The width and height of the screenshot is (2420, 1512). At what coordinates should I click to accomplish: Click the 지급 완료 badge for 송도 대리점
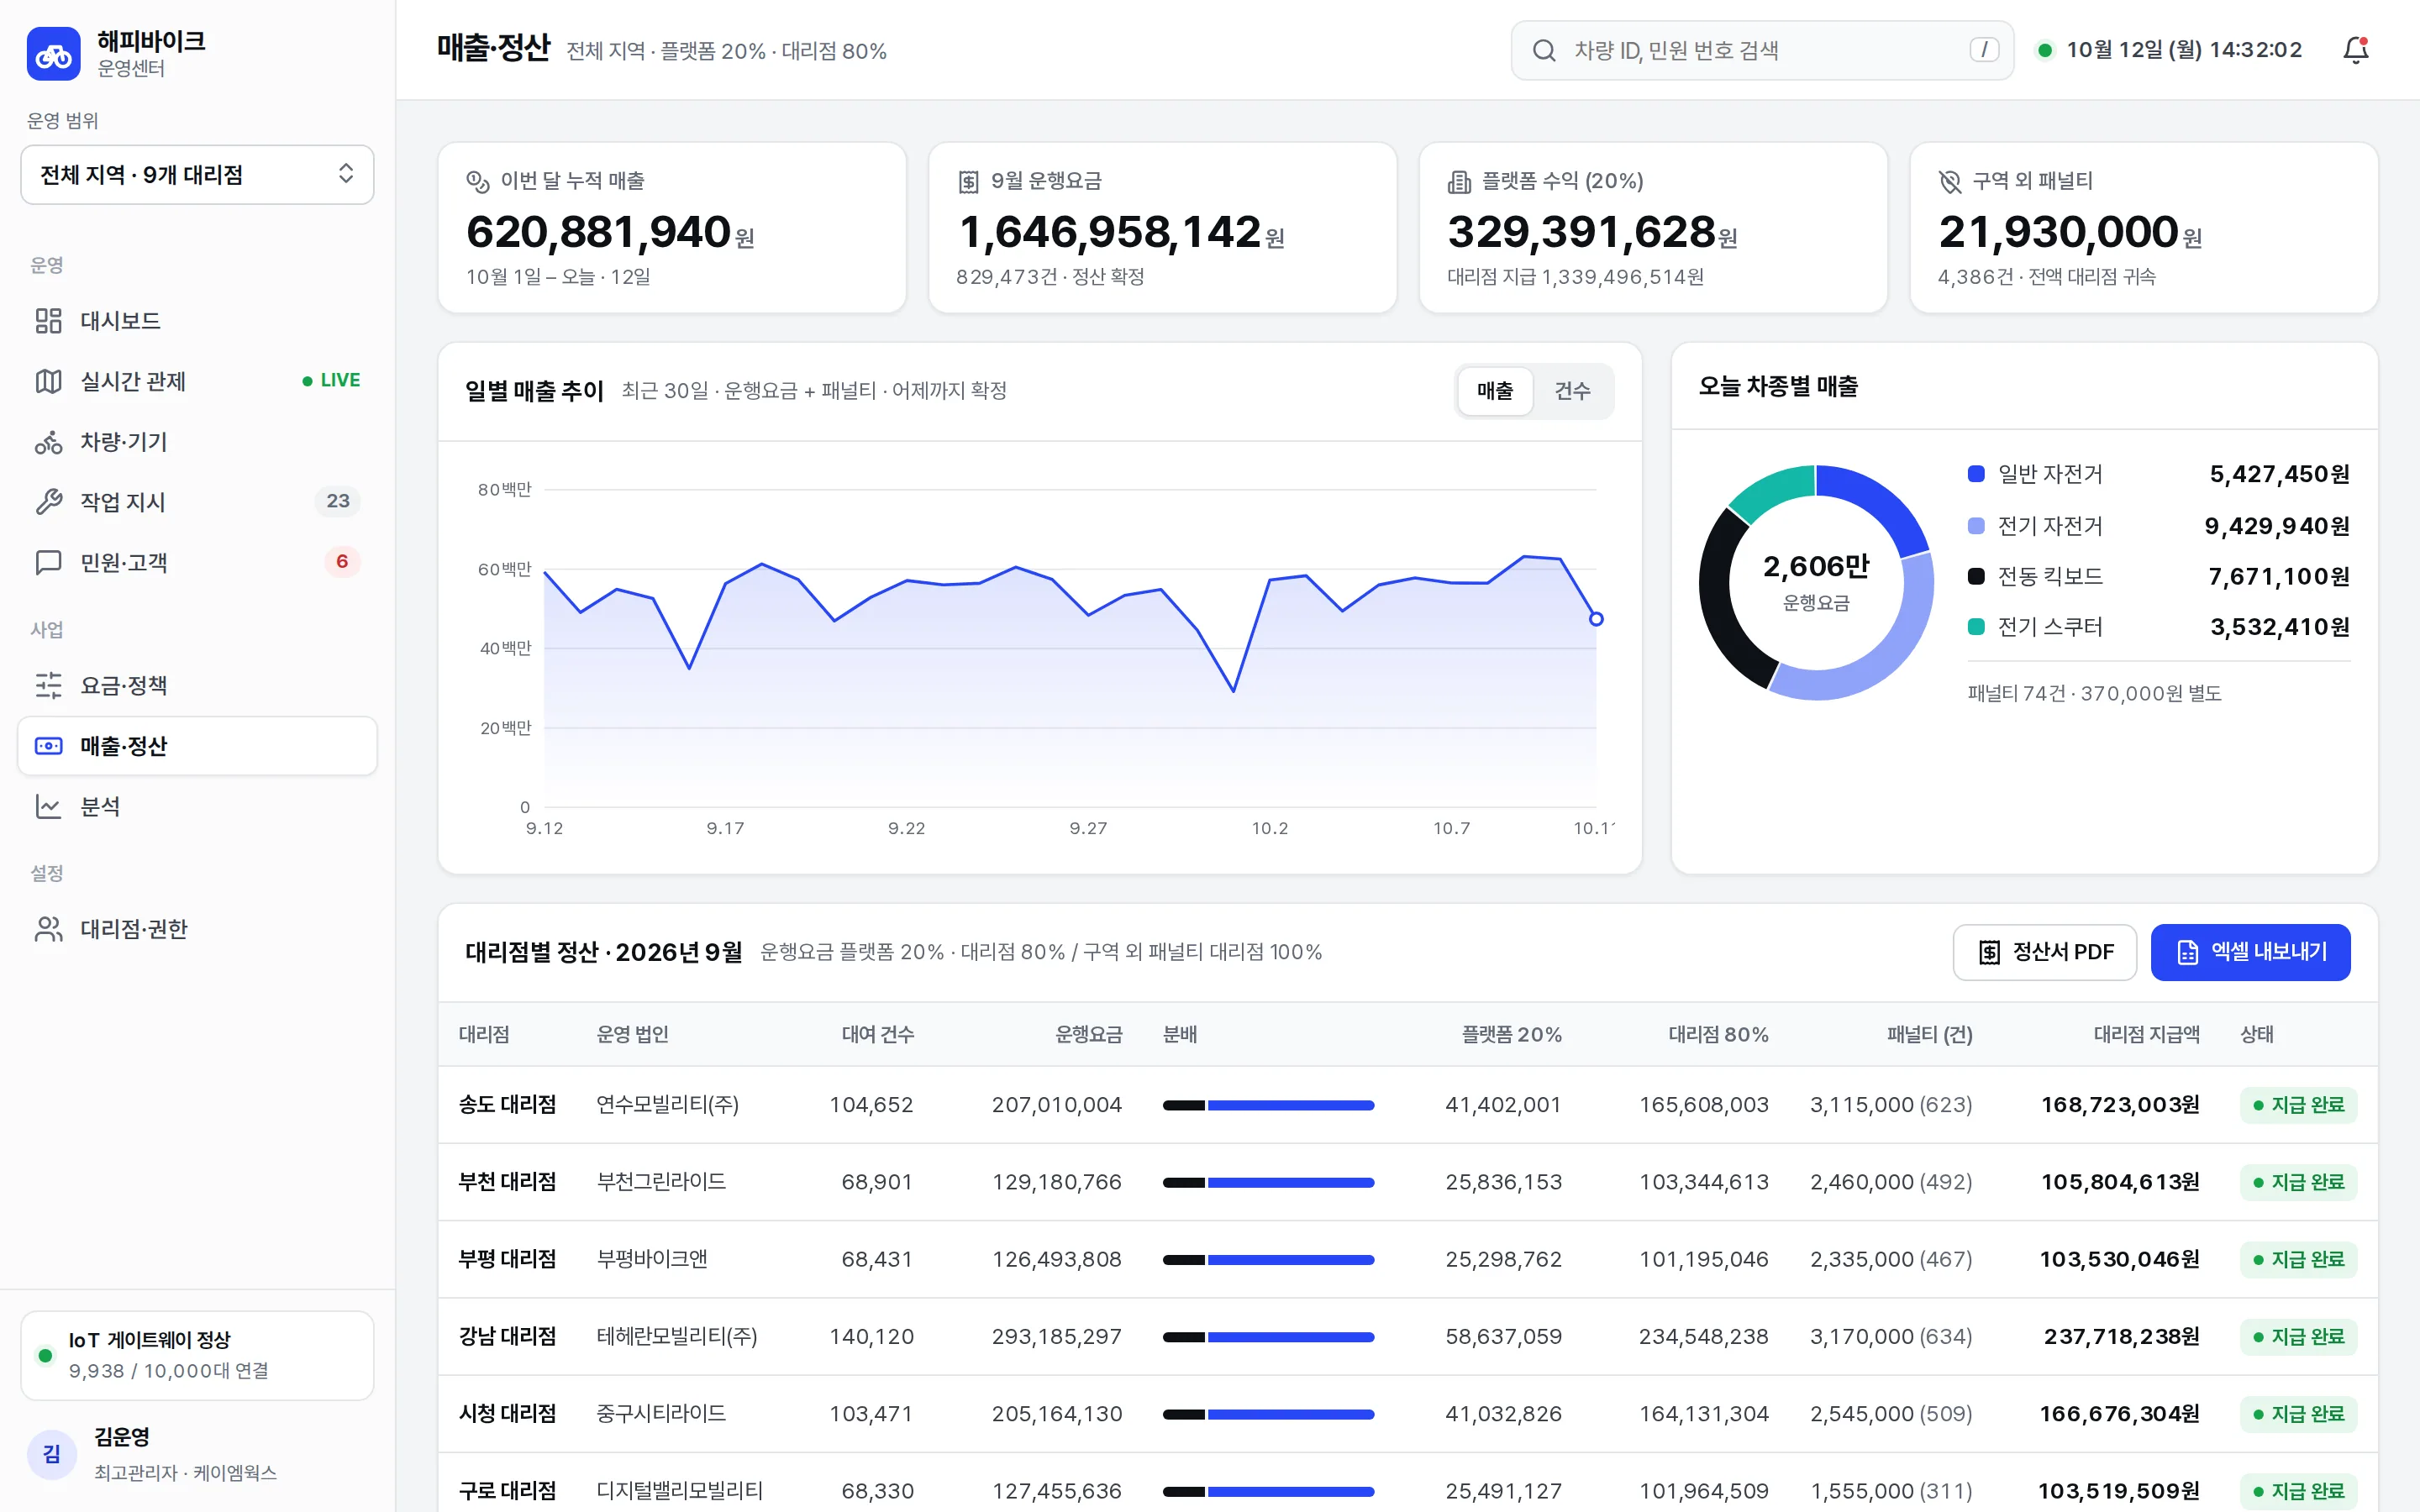coord(2298,1105)
